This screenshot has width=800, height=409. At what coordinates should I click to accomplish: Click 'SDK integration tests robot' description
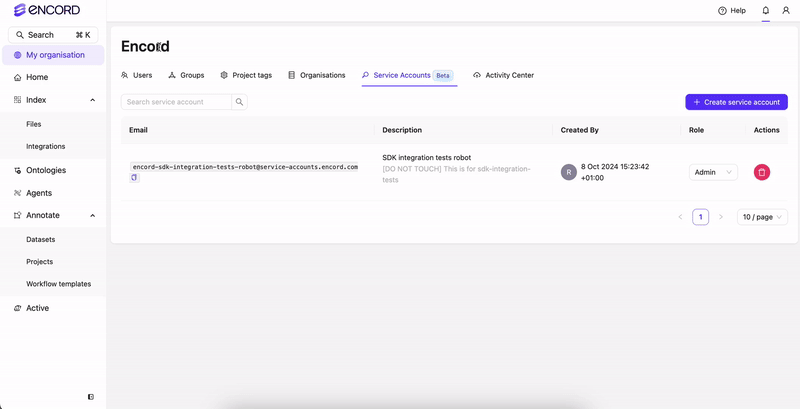tap(427, 158)
